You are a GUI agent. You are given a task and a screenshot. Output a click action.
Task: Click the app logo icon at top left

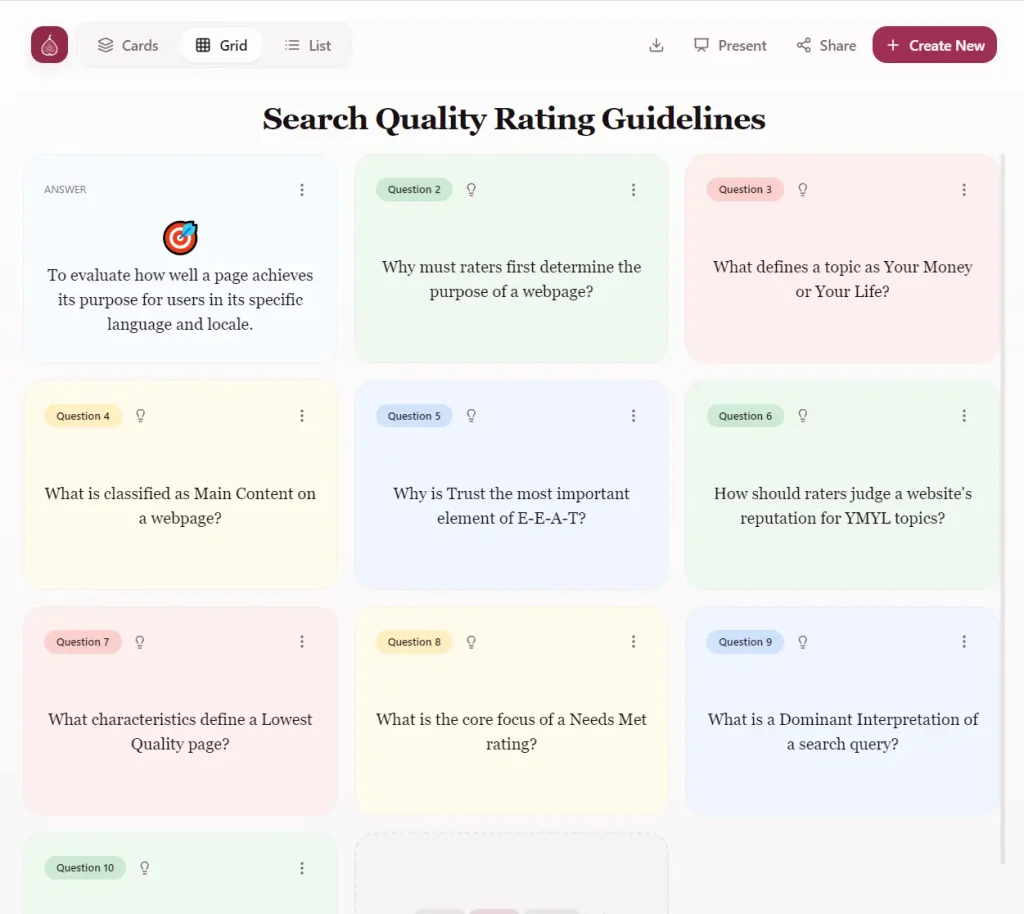click(x=49, y=45)
